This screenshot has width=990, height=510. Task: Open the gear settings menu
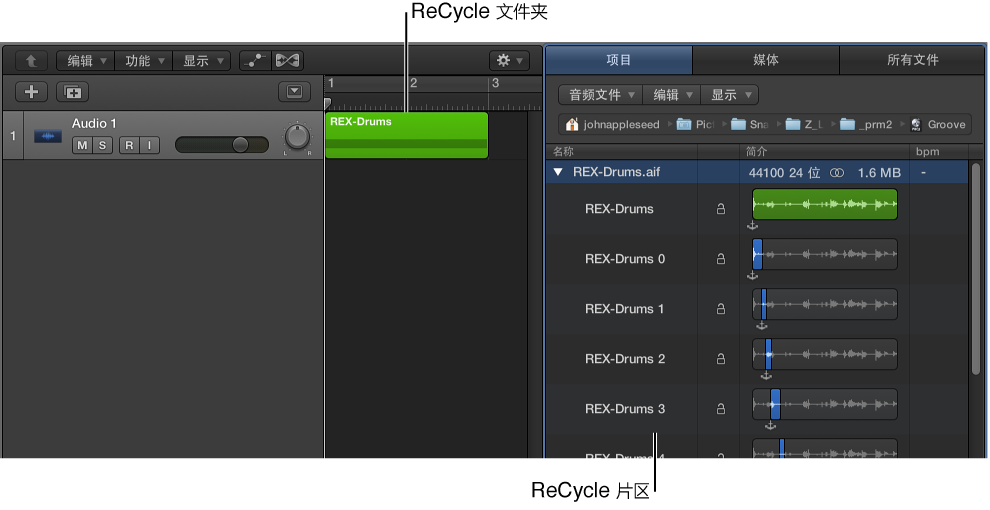[x=509, y=61]
